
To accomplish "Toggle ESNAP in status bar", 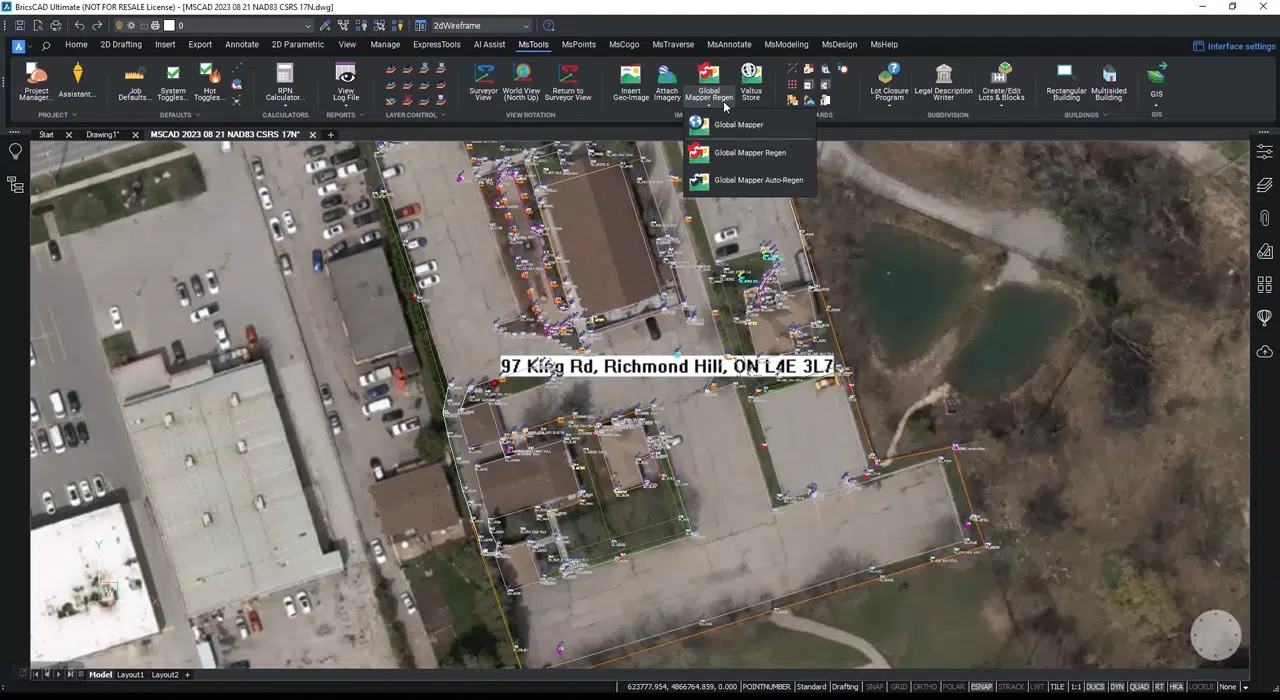I will (981, 687).
